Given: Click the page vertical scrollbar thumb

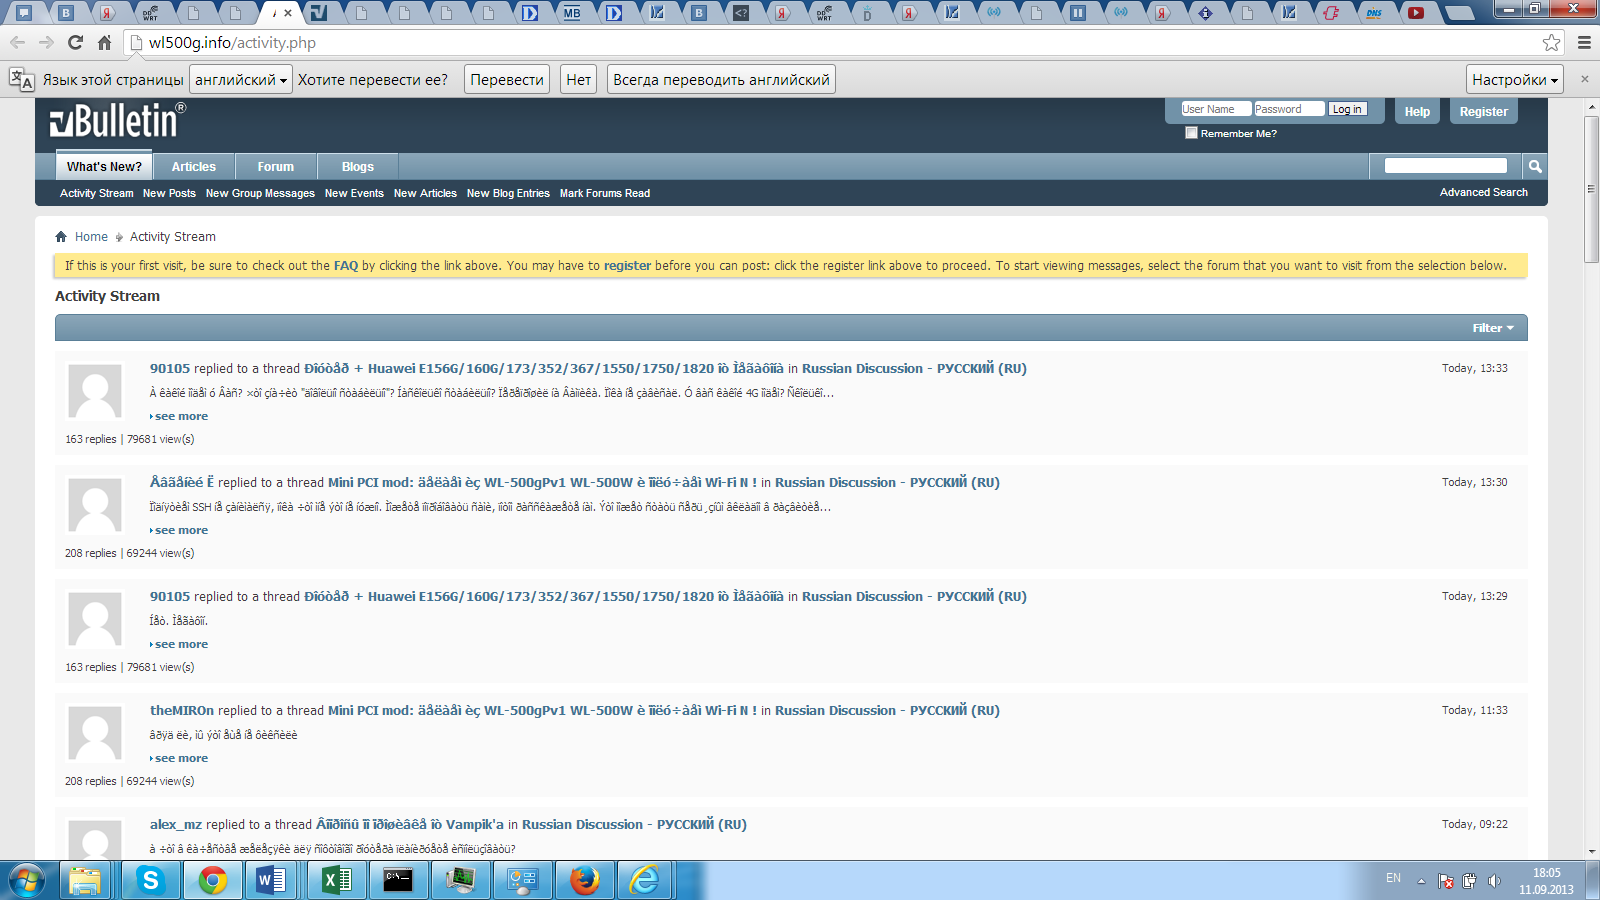Looking at the screenshot, I should [x=1591, y=190].
